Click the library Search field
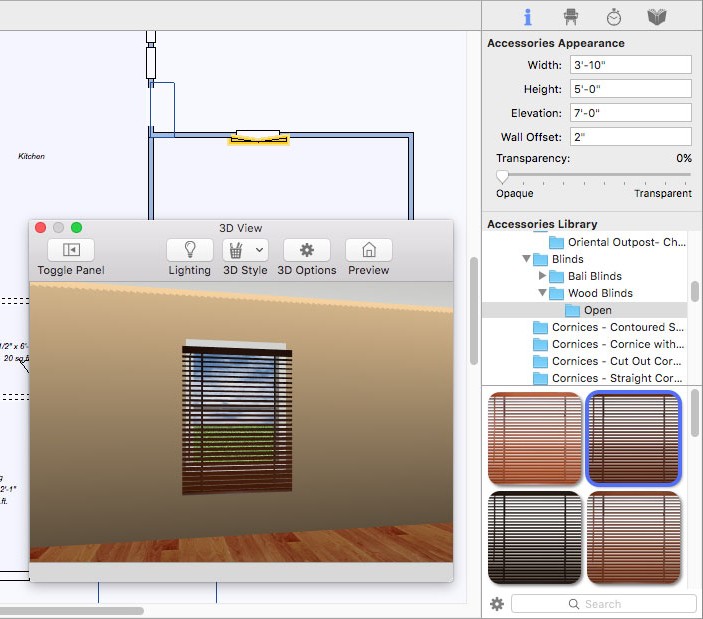 point(603,604)
